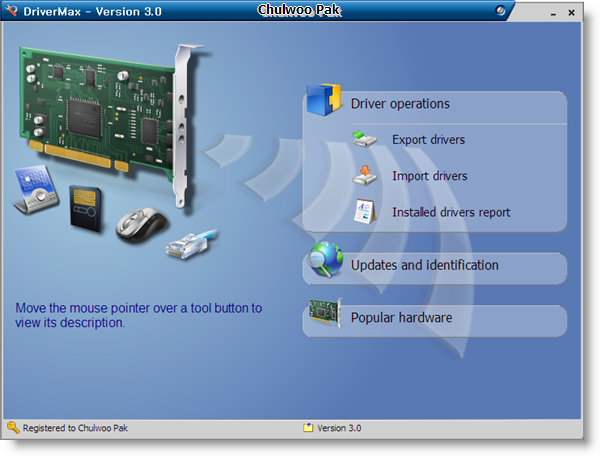
Task: Click 'Version 3.0' status bar text
Action: point(339,428)
